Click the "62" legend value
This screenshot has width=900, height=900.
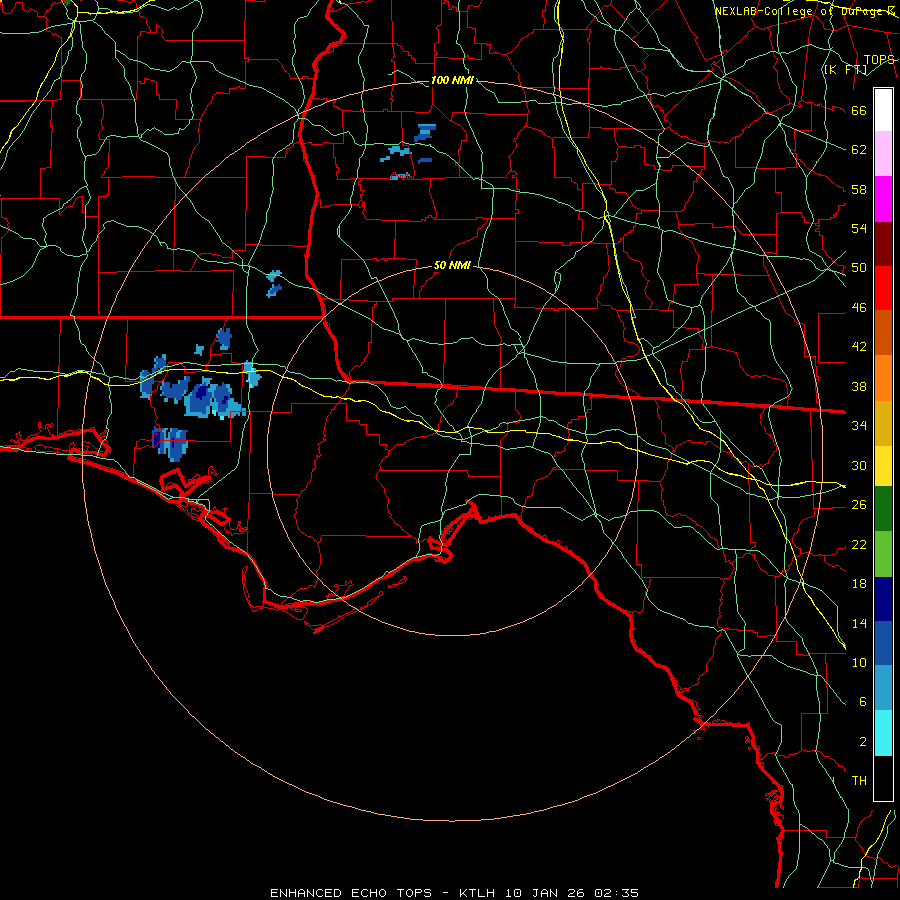pos(859,150)
